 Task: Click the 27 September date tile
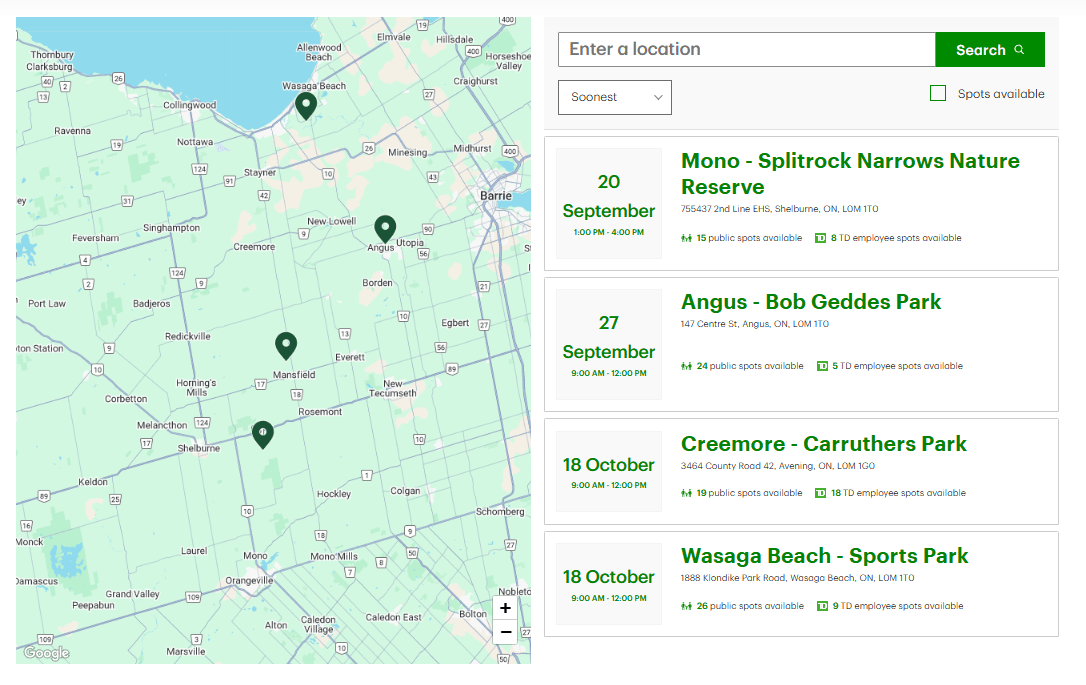click(608, 345)
